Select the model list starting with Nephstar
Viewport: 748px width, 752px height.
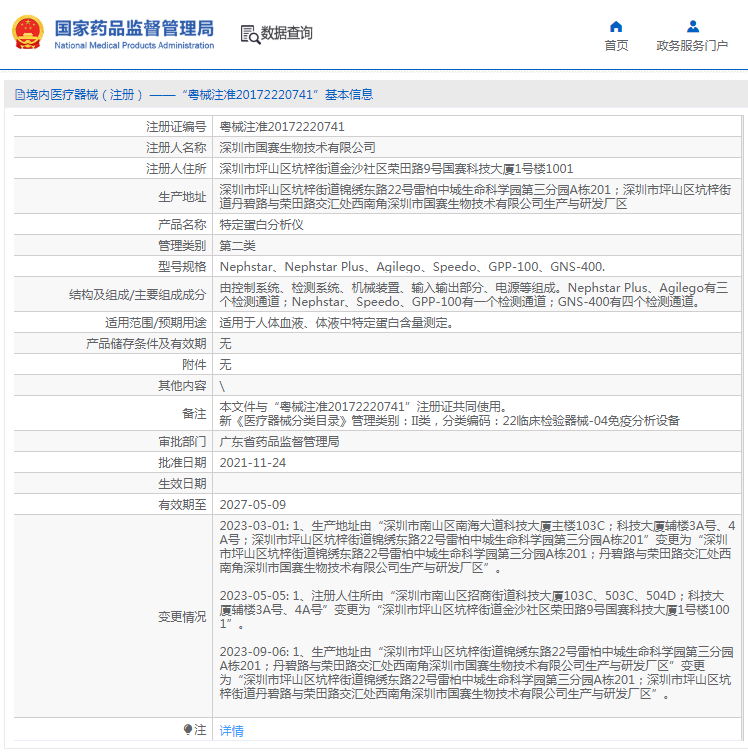(412, 267)
